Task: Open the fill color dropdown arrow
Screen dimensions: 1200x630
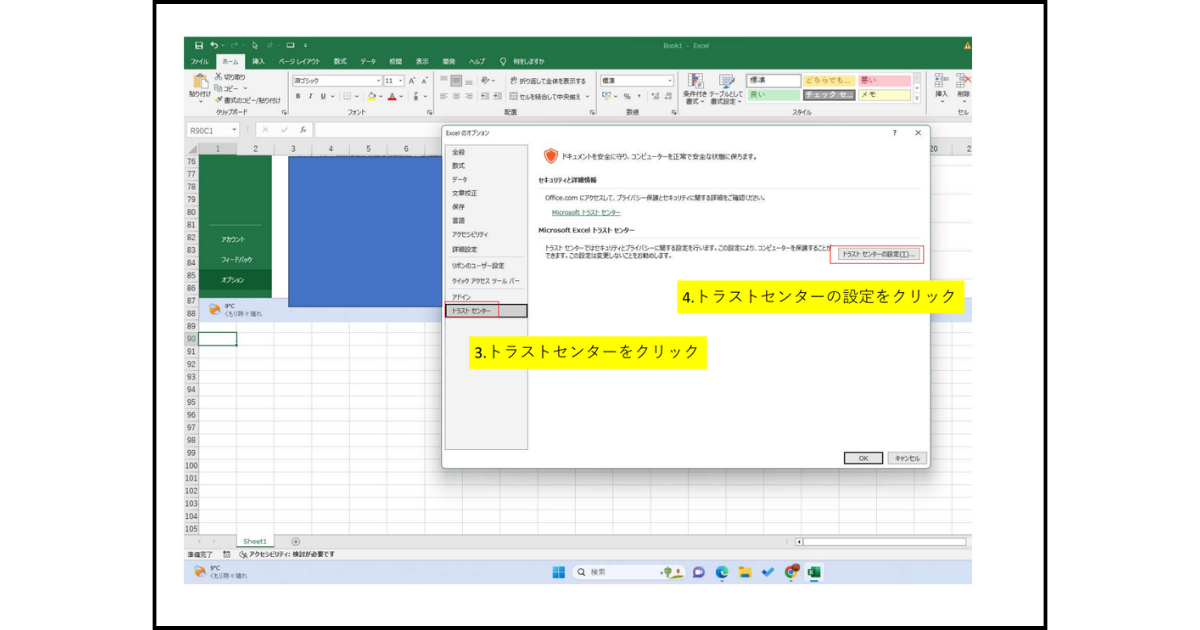Action: click(381, 97)
